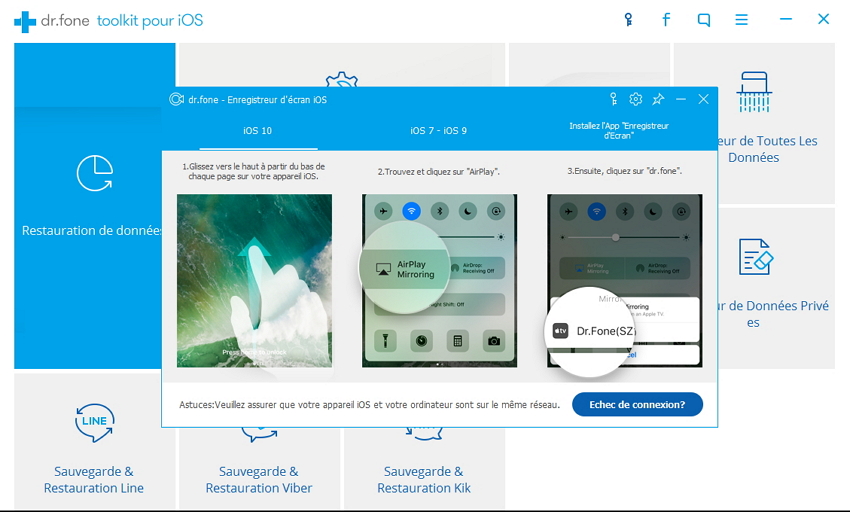Open Sauvegarde & Restauration Viber tile
Viewport: 850px width, 512px height.
[x=259, y=469]
